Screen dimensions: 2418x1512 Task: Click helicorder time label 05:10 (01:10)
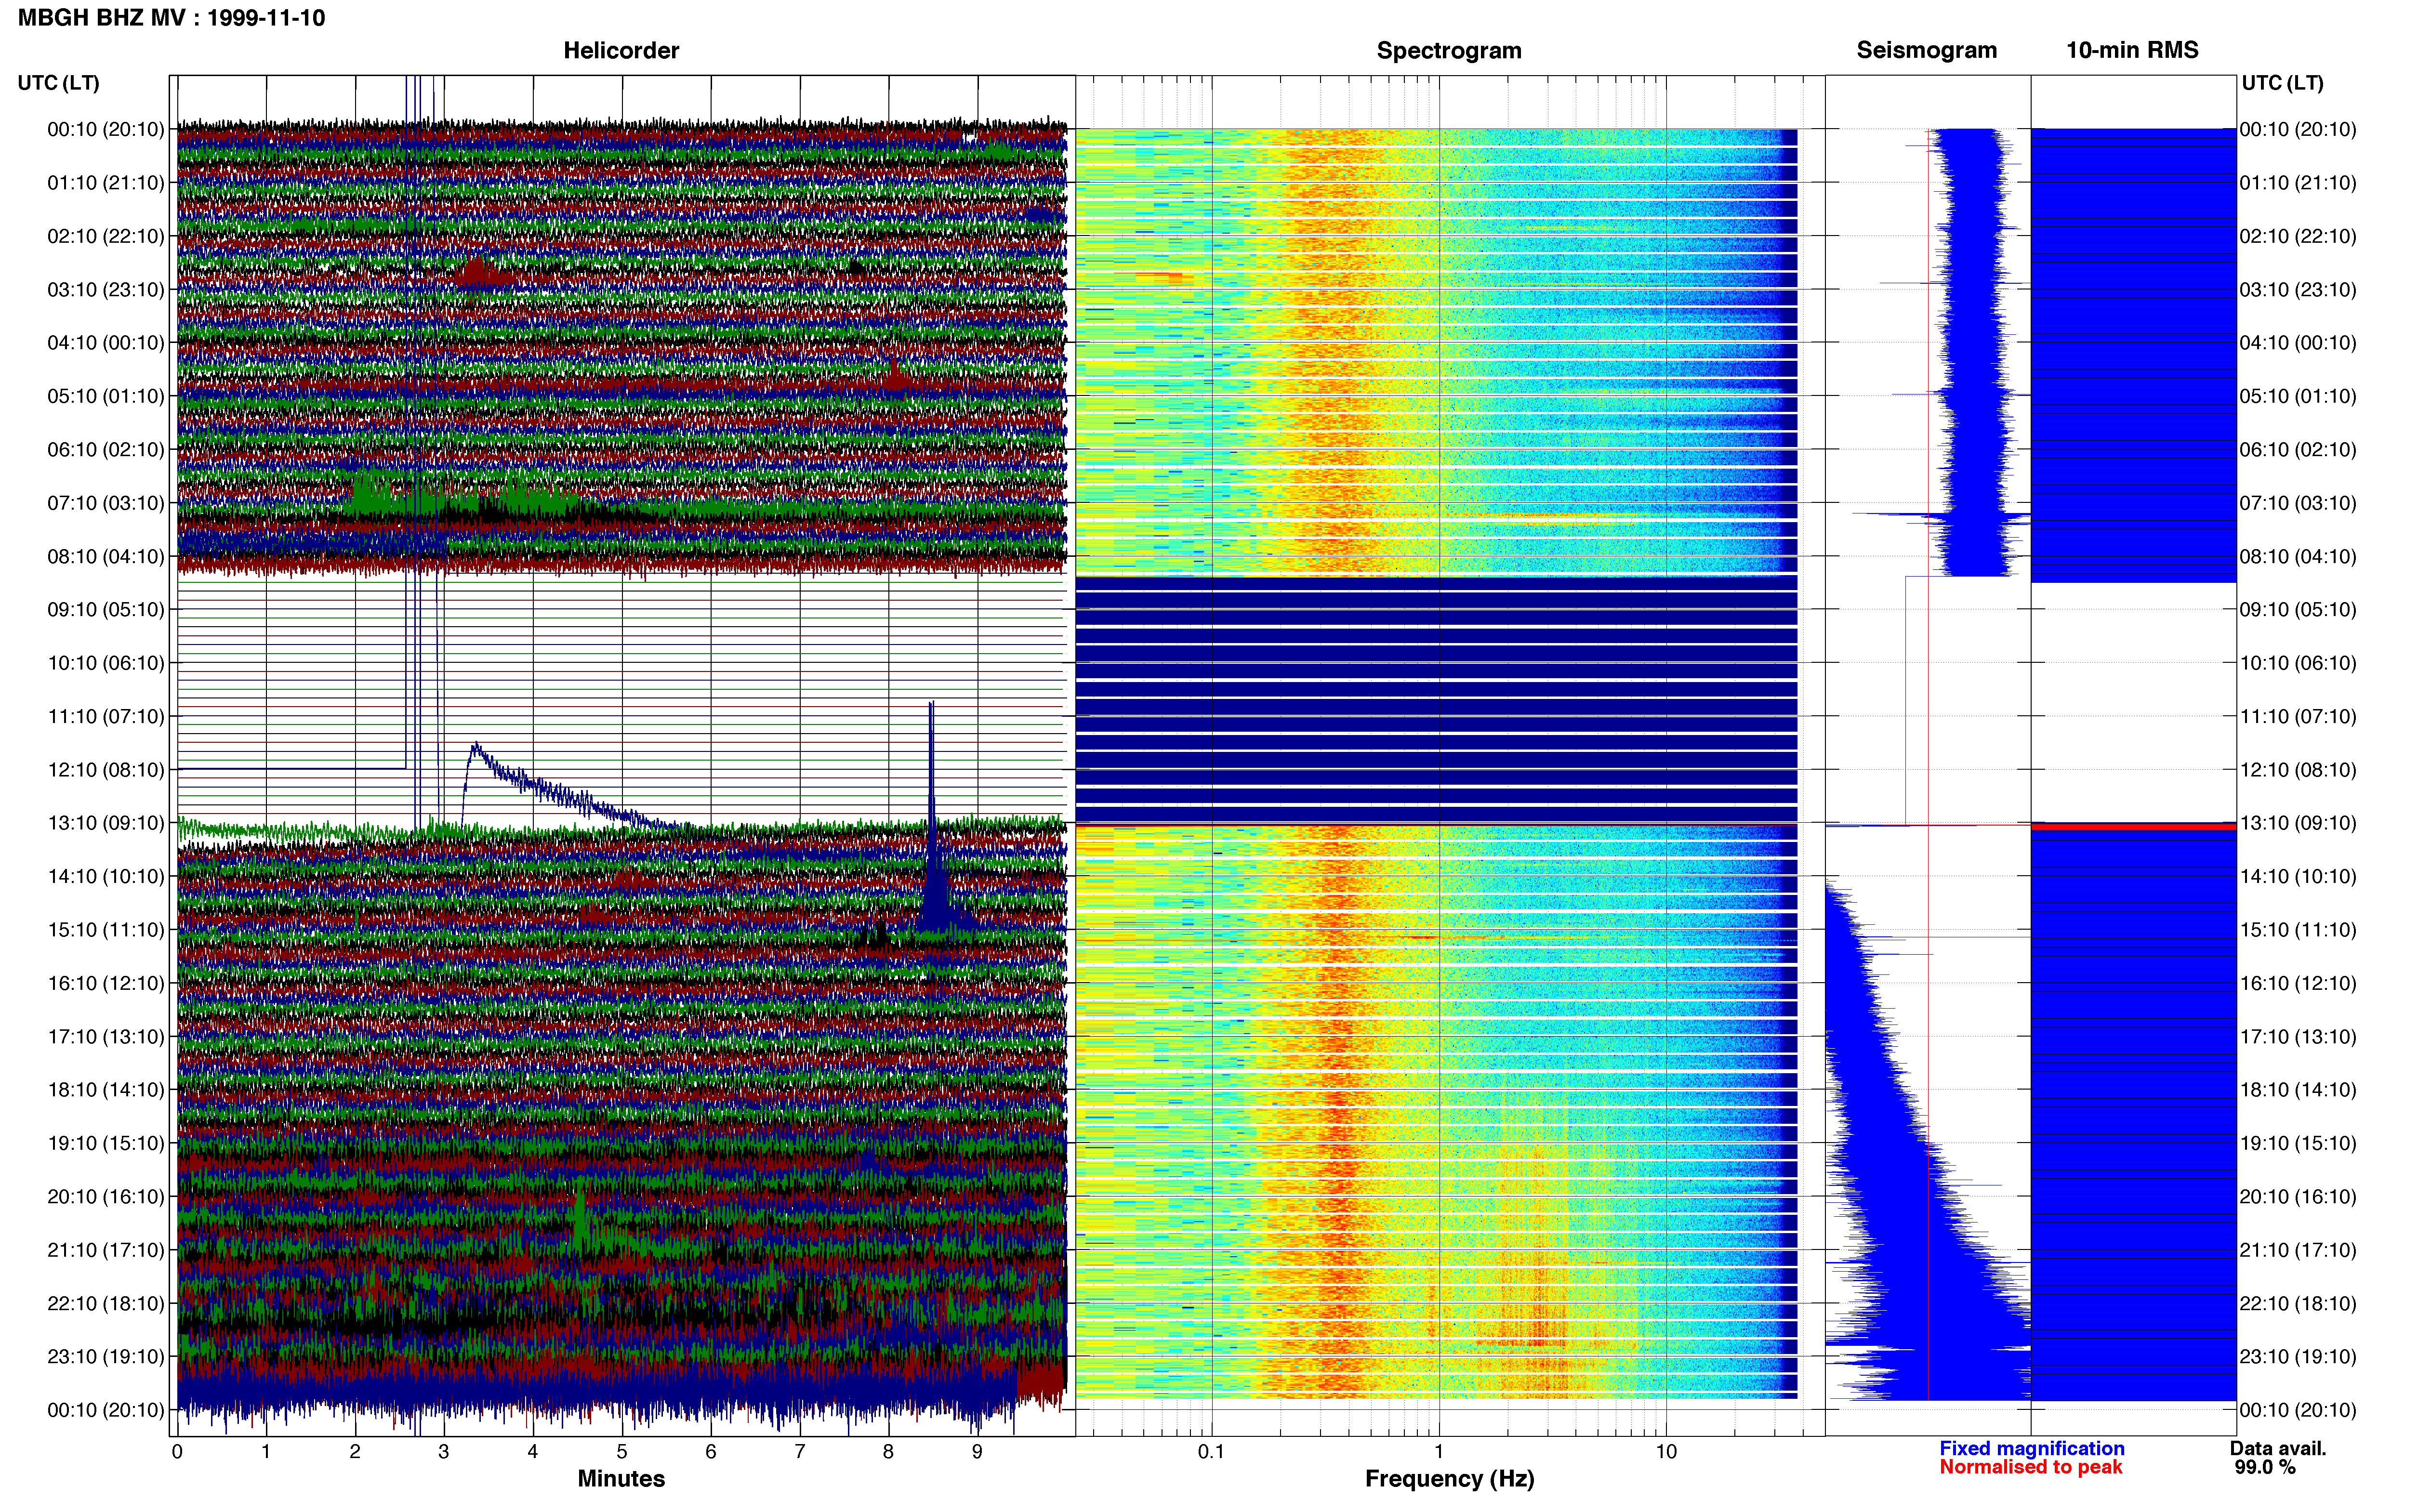(106, 396)
